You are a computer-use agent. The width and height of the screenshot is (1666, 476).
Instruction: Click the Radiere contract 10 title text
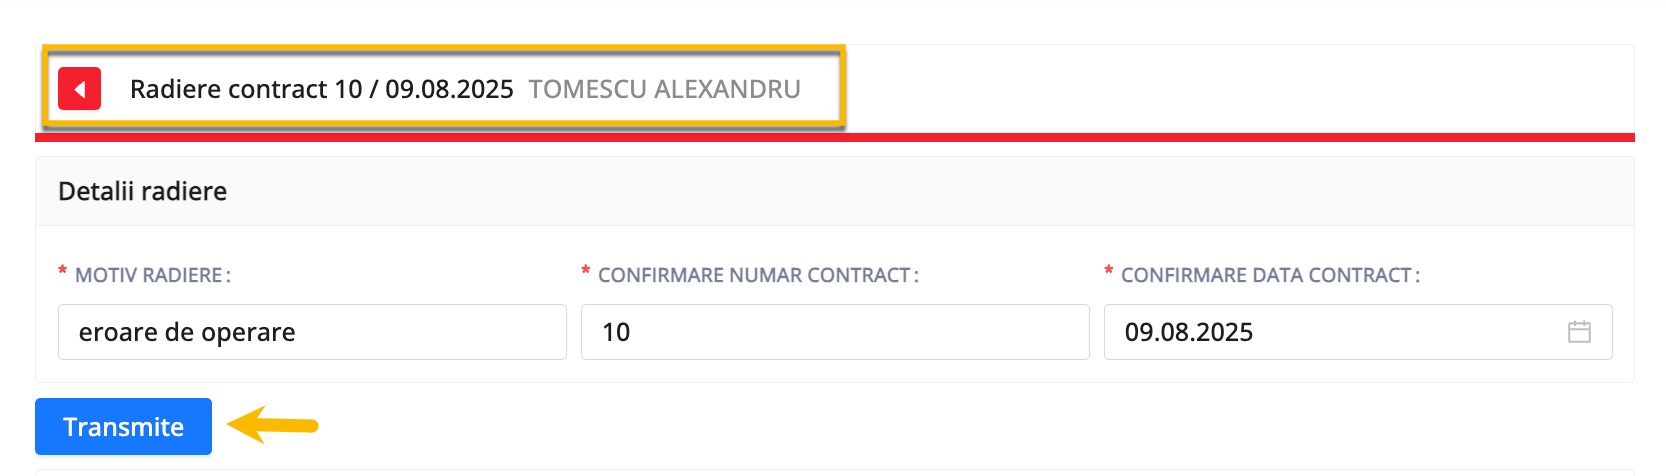[x=322, y=89]
